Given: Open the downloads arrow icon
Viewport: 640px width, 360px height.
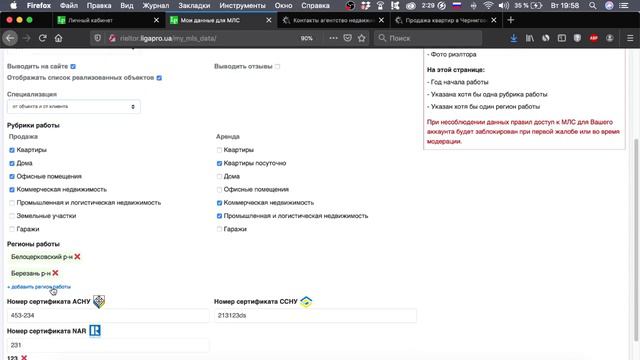Looking at the screenshot, I should click(513, 38).
